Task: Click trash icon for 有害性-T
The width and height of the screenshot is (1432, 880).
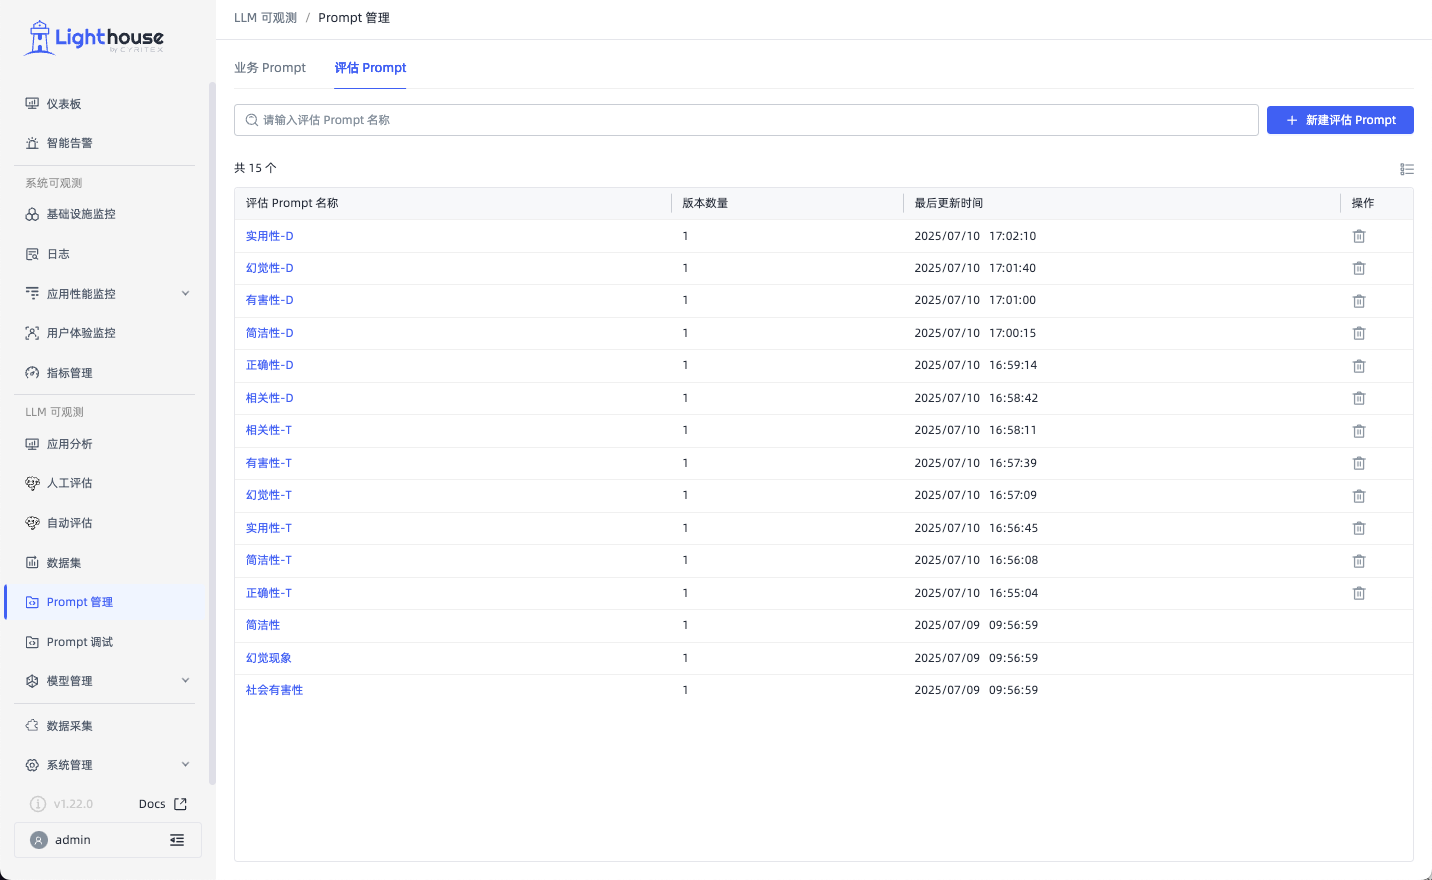Action: [1359, 463]
